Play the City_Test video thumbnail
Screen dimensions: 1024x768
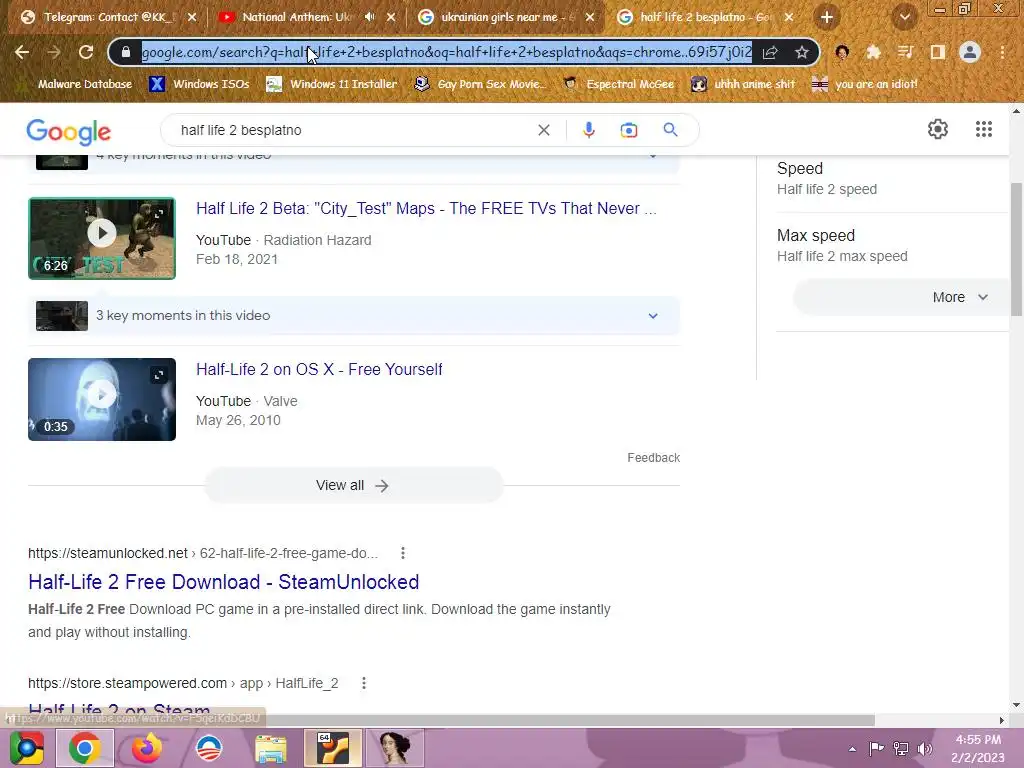(102, 238)
